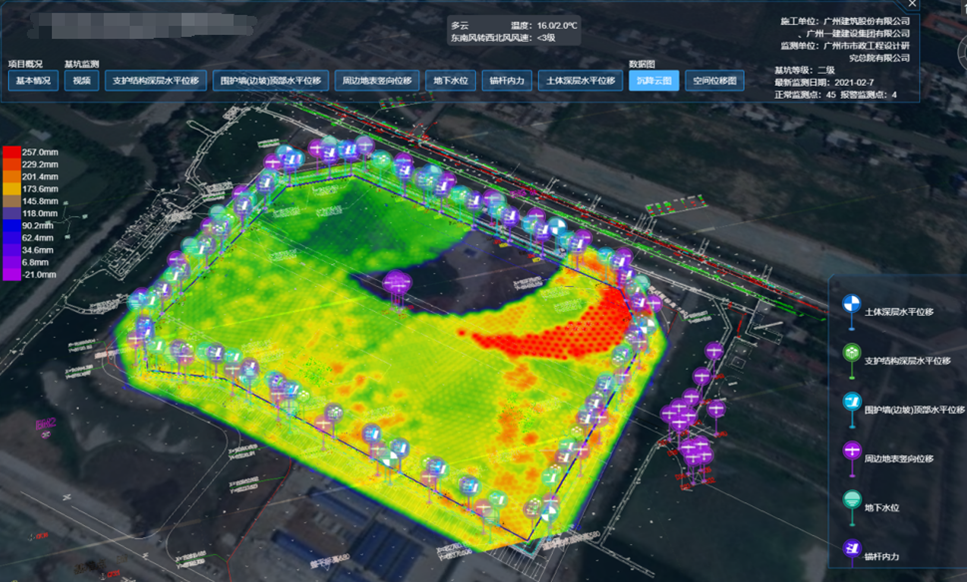Open the 基本情况 overview tab
967x582 pixels.
tap(33, 81)
